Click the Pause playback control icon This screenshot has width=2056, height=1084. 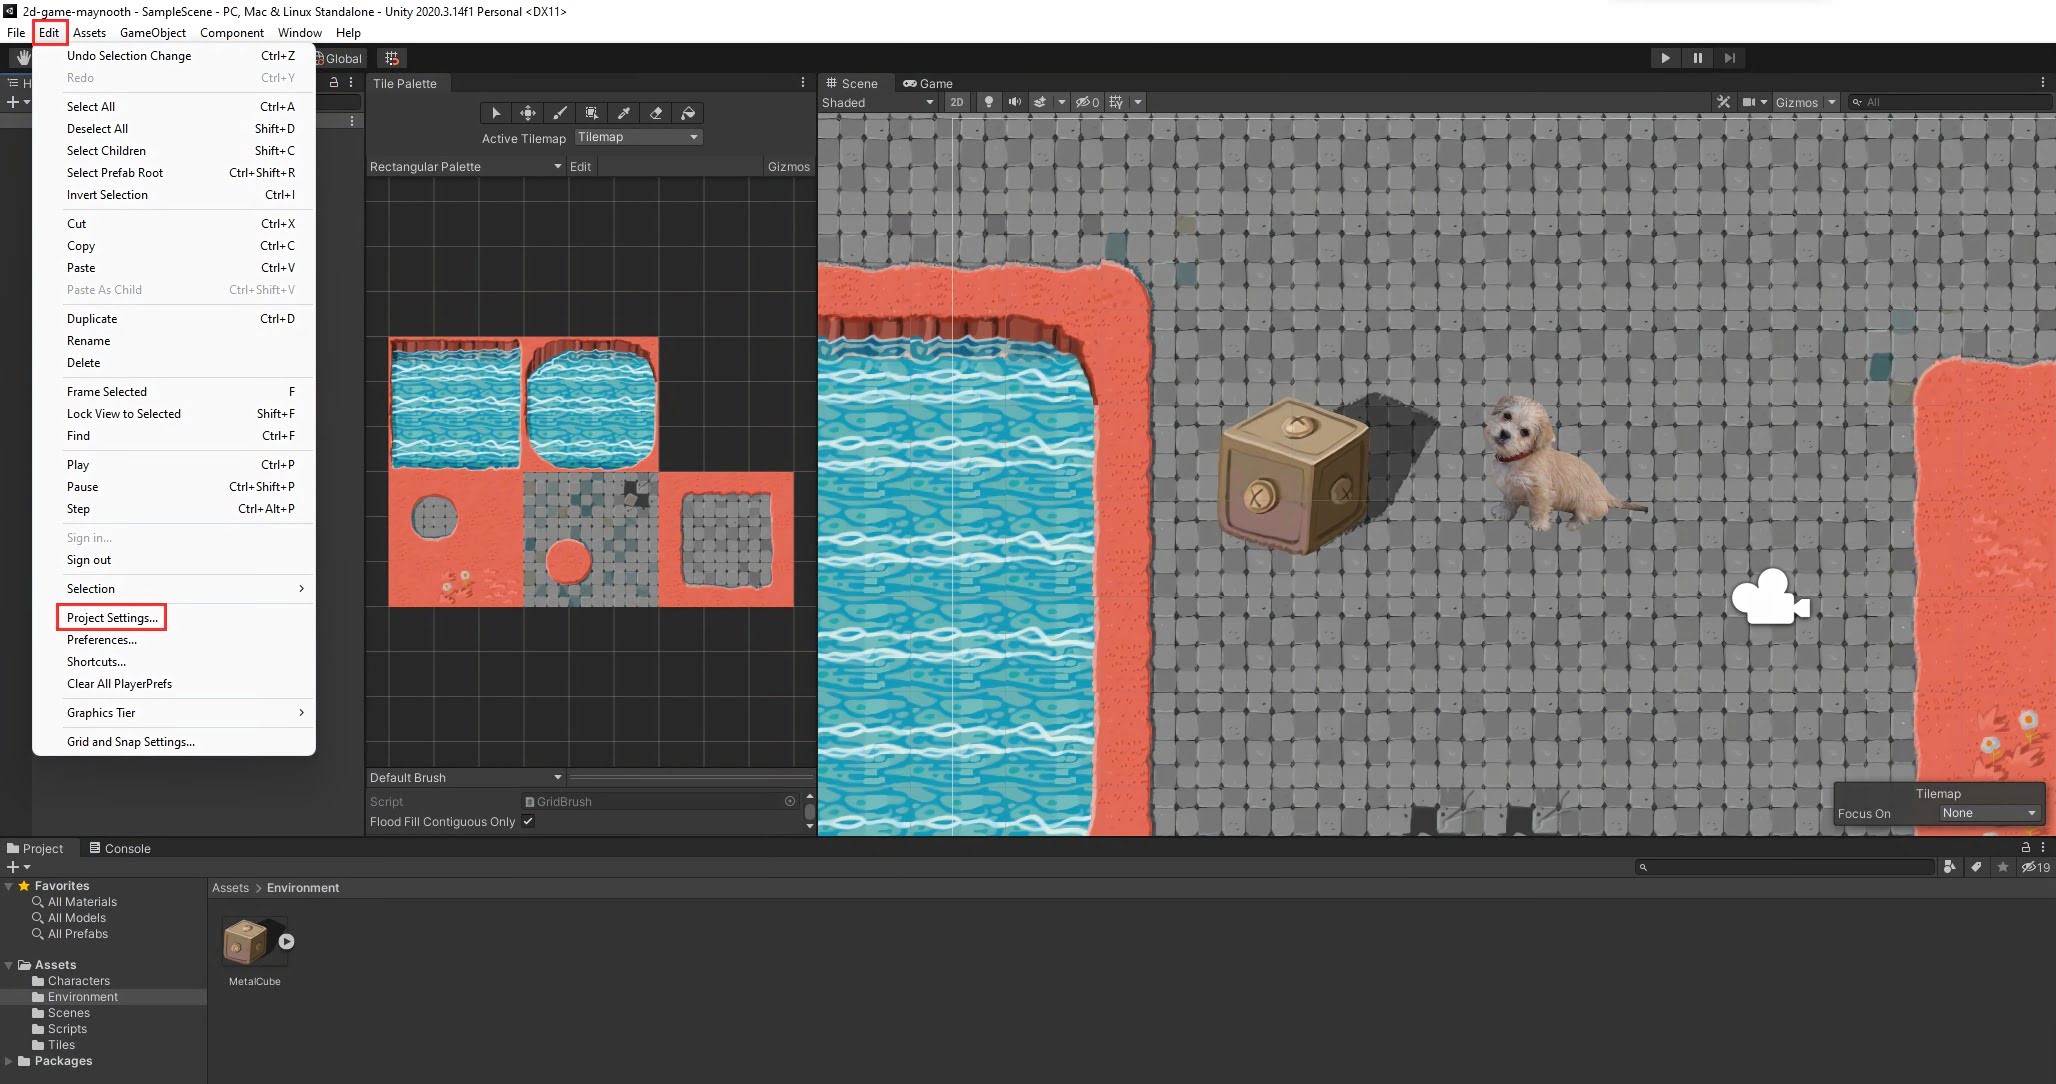1696,57
